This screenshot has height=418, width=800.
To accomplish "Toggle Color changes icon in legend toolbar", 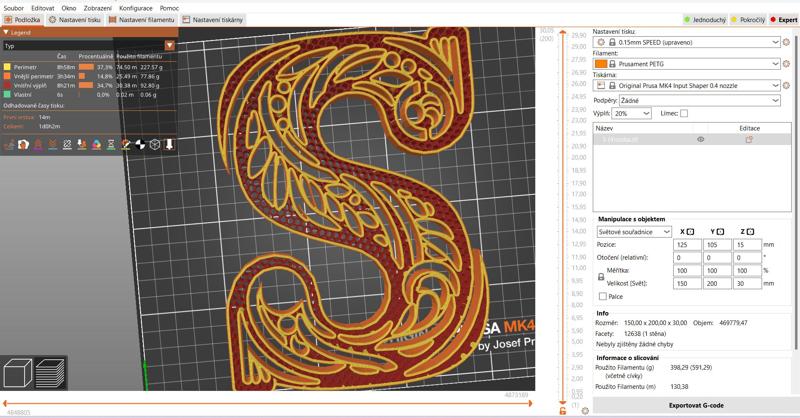I will point(96,145).
